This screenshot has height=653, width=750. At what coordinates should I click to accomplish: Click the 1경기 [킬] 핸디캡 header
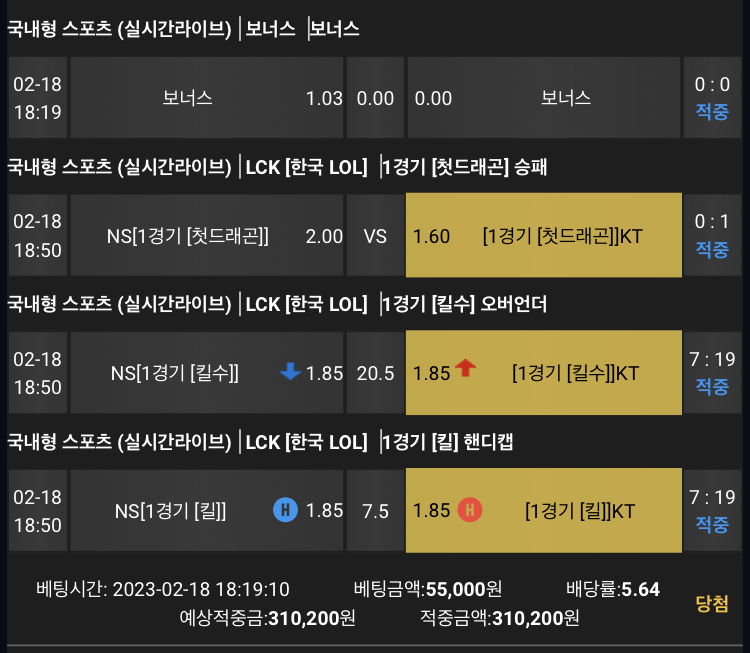click(448, 442)
